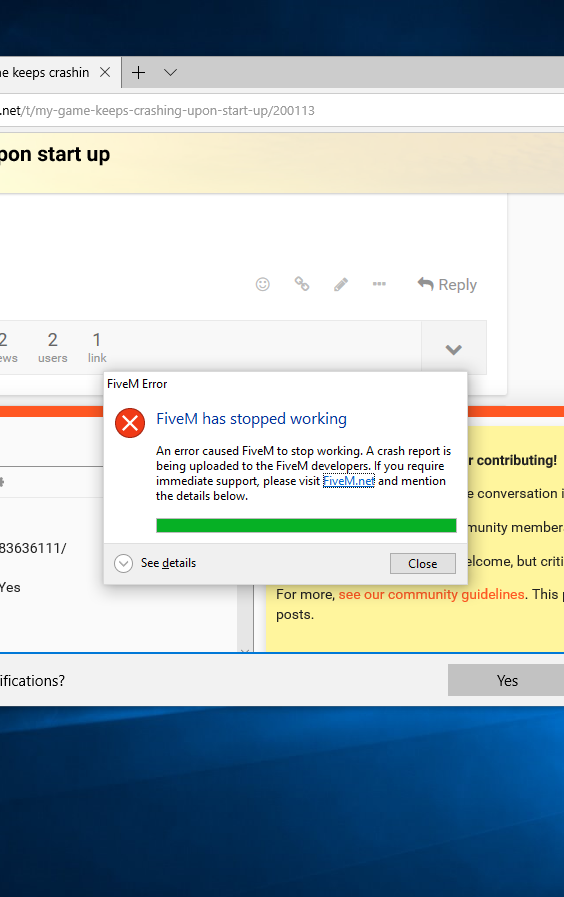Screen dimensions: 564x897
Task: Show more post actions ellipsis
Action: coord(379,284)
